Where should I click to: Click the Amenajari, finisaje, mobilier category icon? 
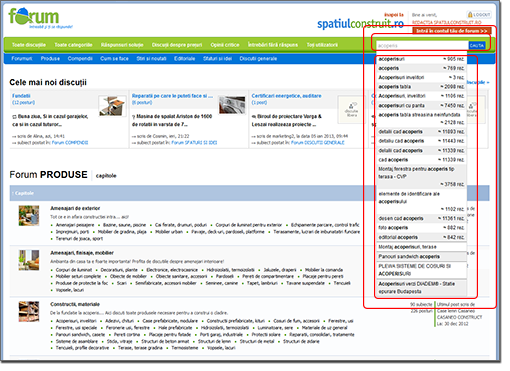[29, 260]
